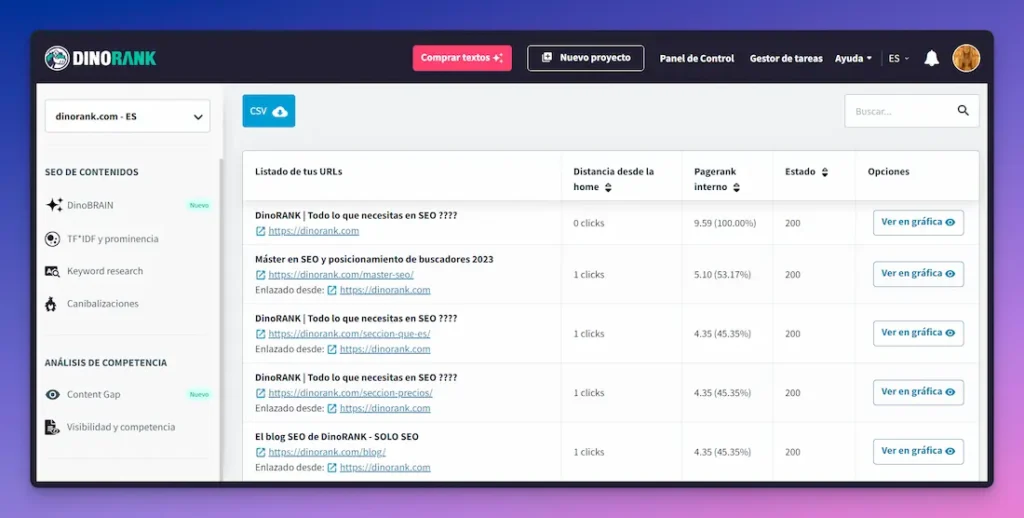Image resolution: width=1024 pixels, height=518 pixels.
Task: Open the Enlazado desde link in seccion-que-es row
Action: point(385,349)
